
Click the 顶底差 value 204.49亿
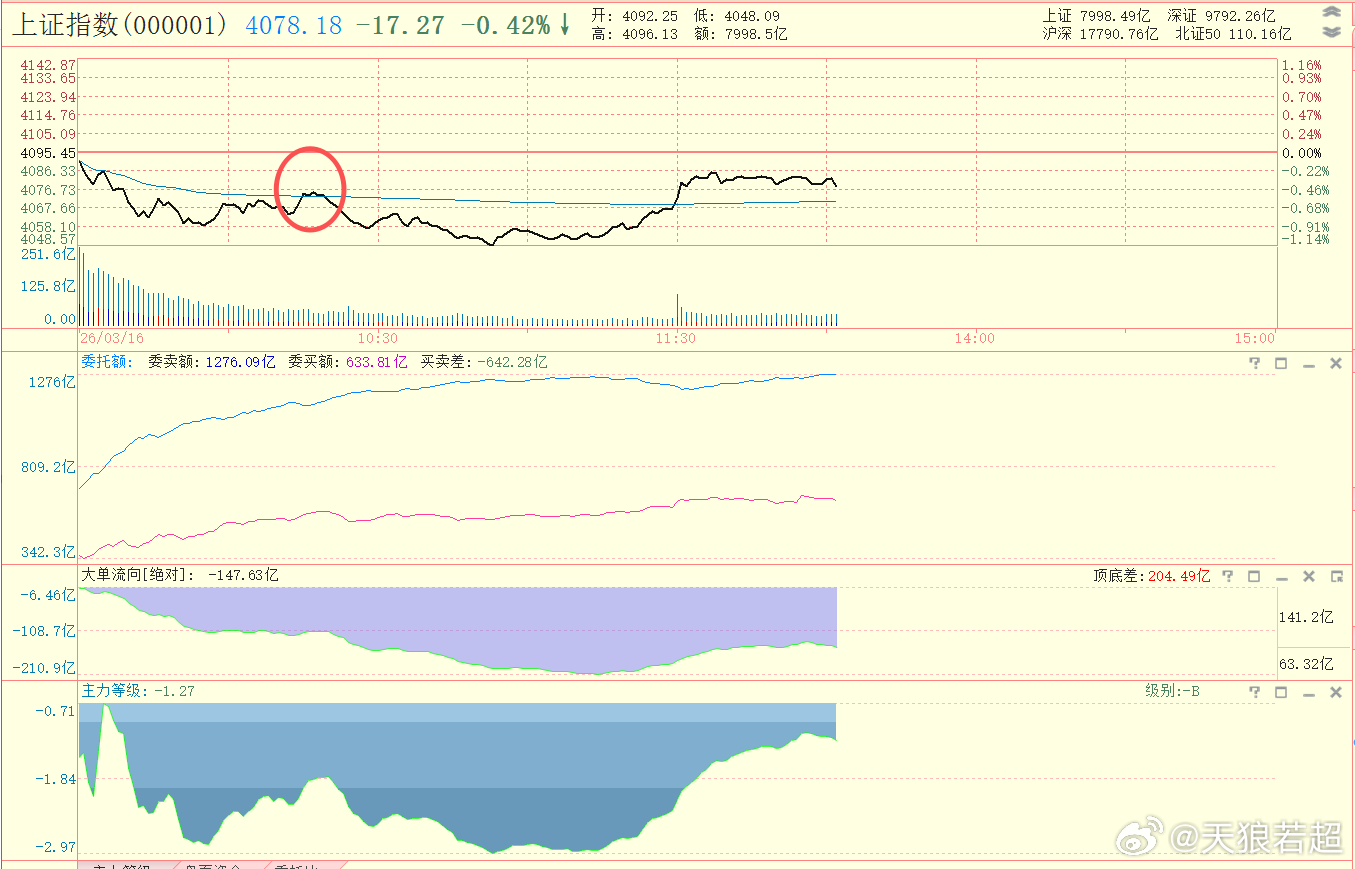point(1179,576)
